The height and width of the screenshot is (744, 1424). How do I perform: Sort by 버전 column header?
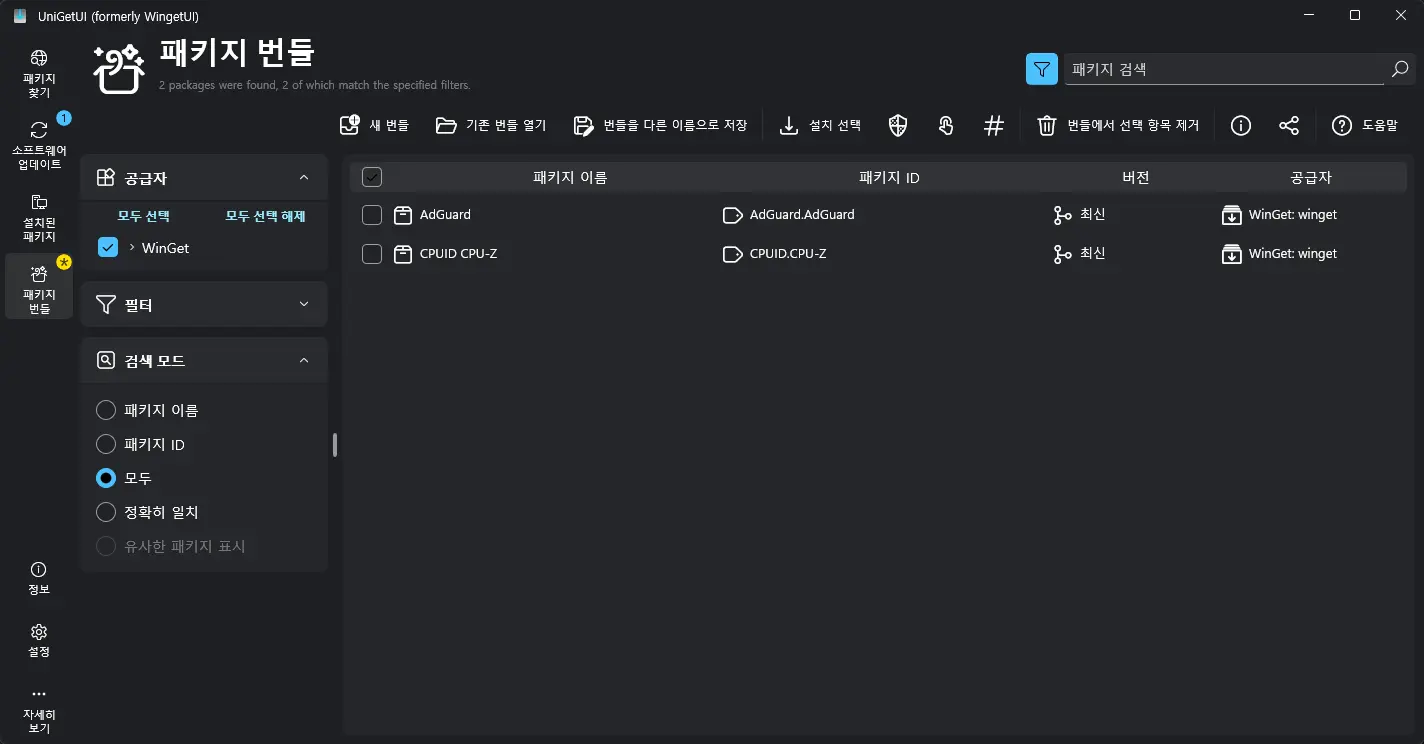point(1136,177)
